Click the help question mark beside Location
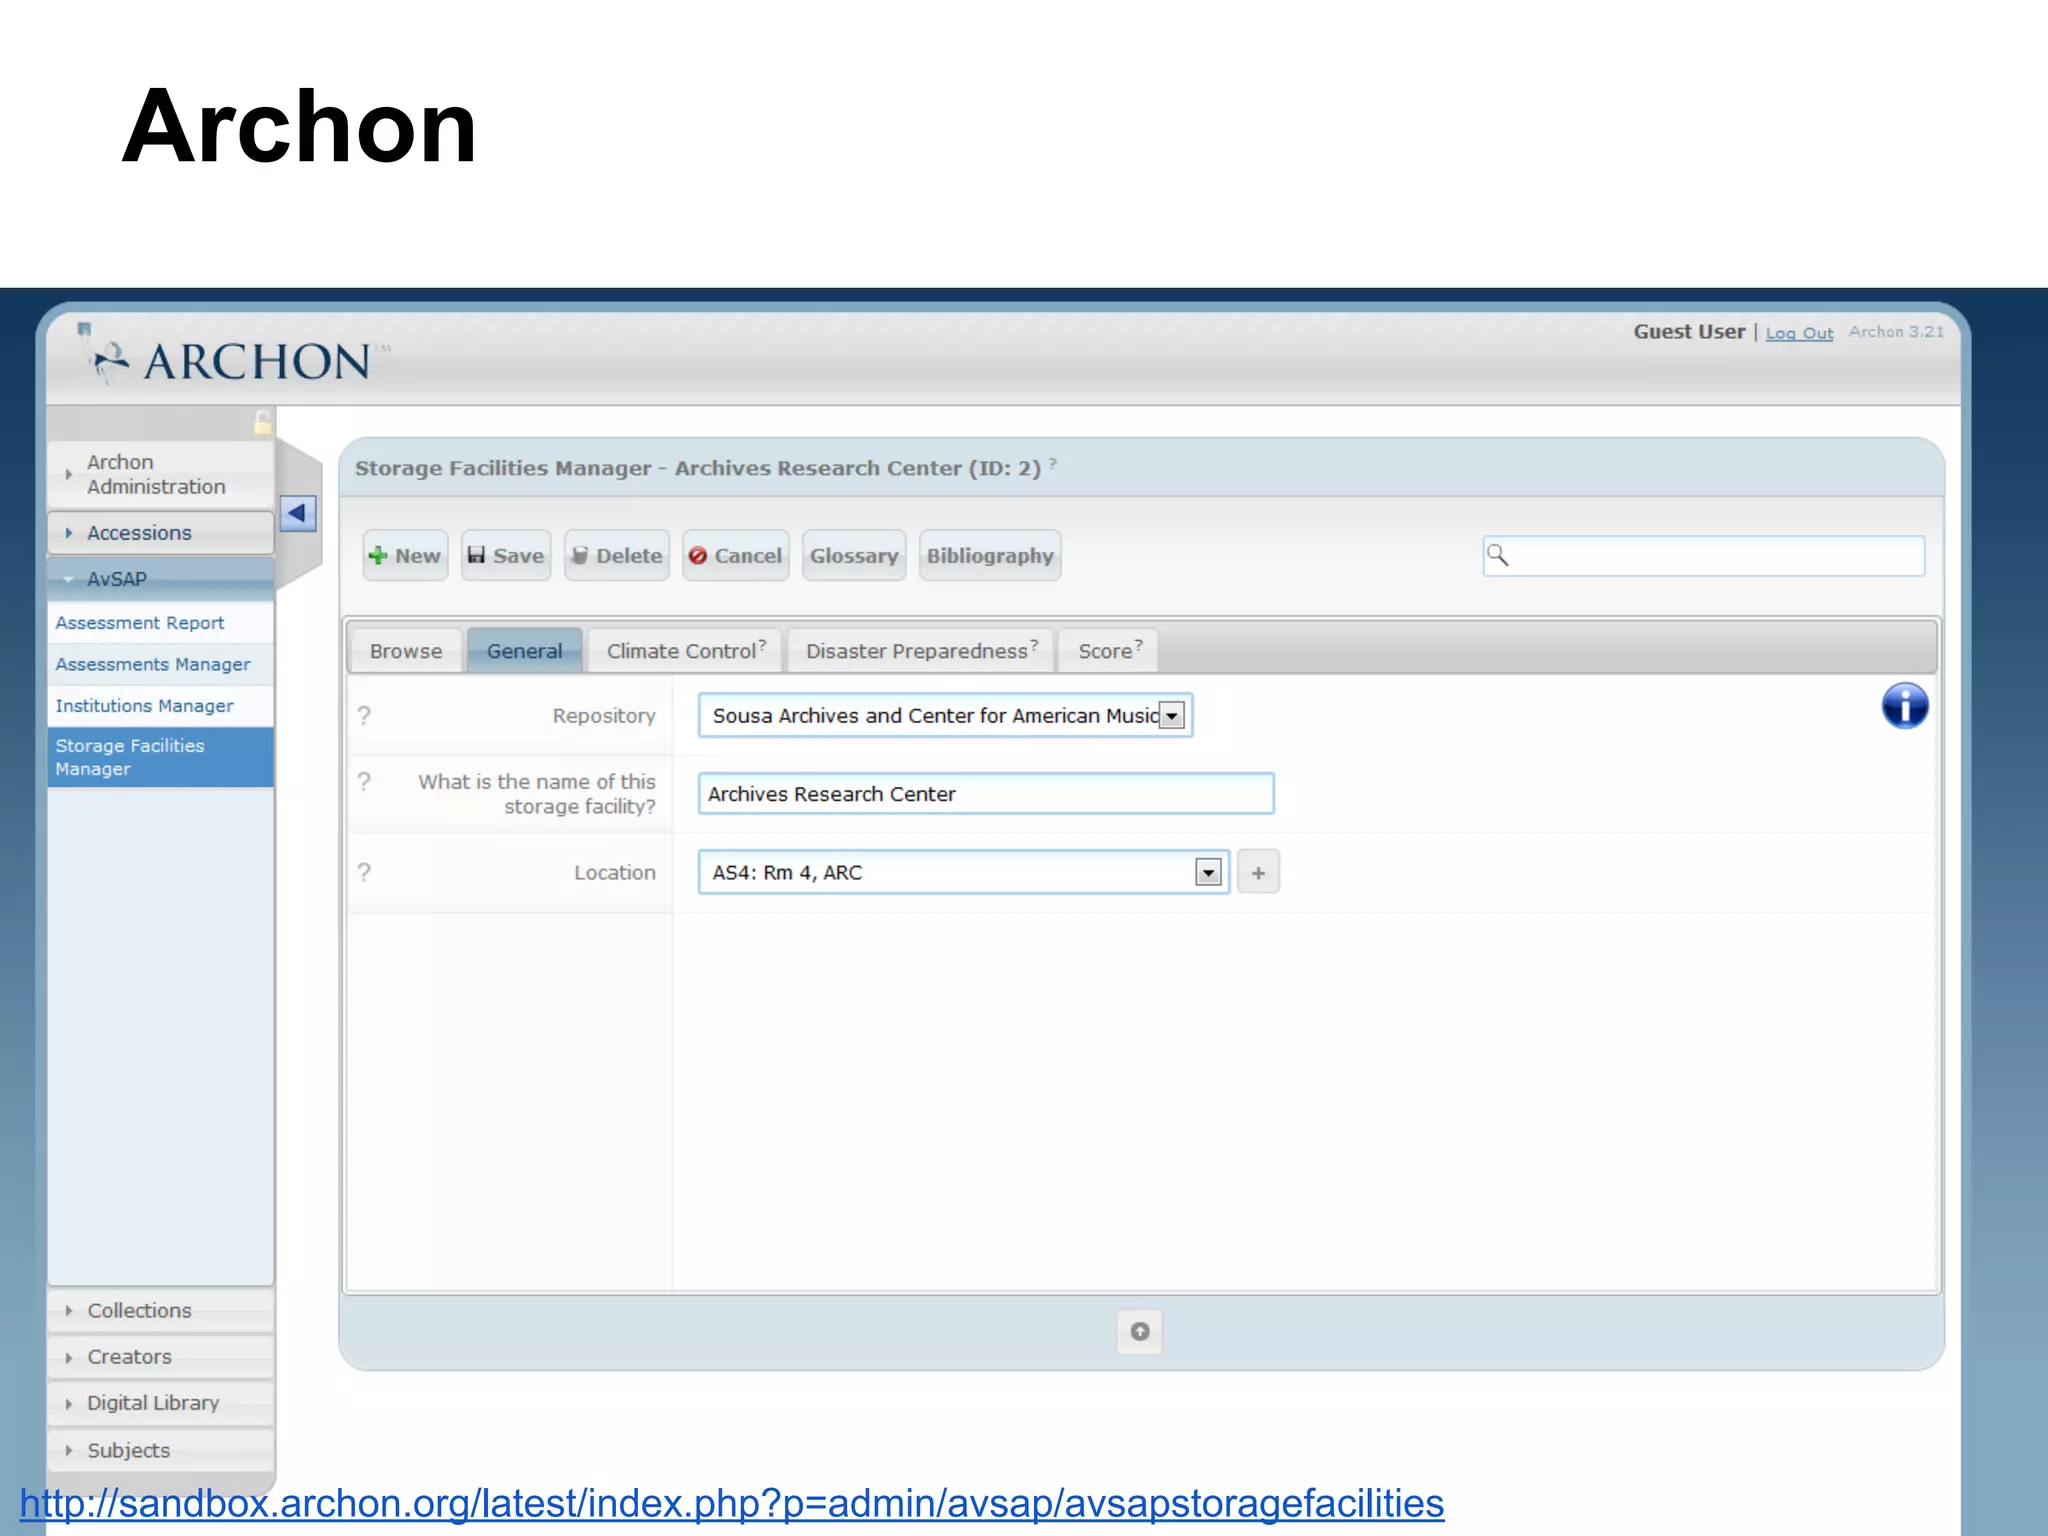 (x=364, y=872)
